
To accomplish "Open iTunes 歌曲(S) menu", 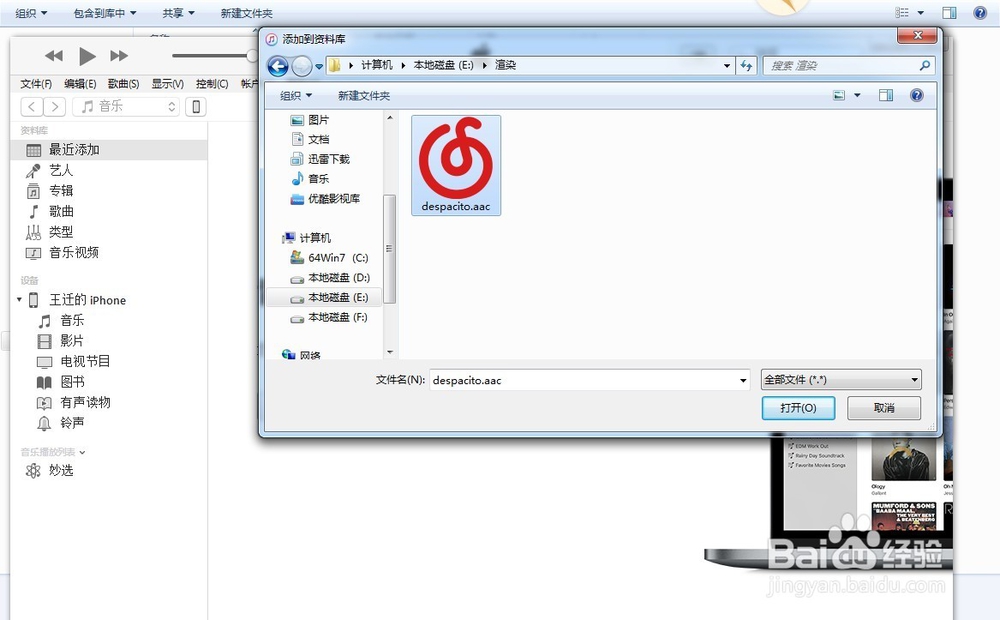I will pyautogui.click(x=124, y=84).
